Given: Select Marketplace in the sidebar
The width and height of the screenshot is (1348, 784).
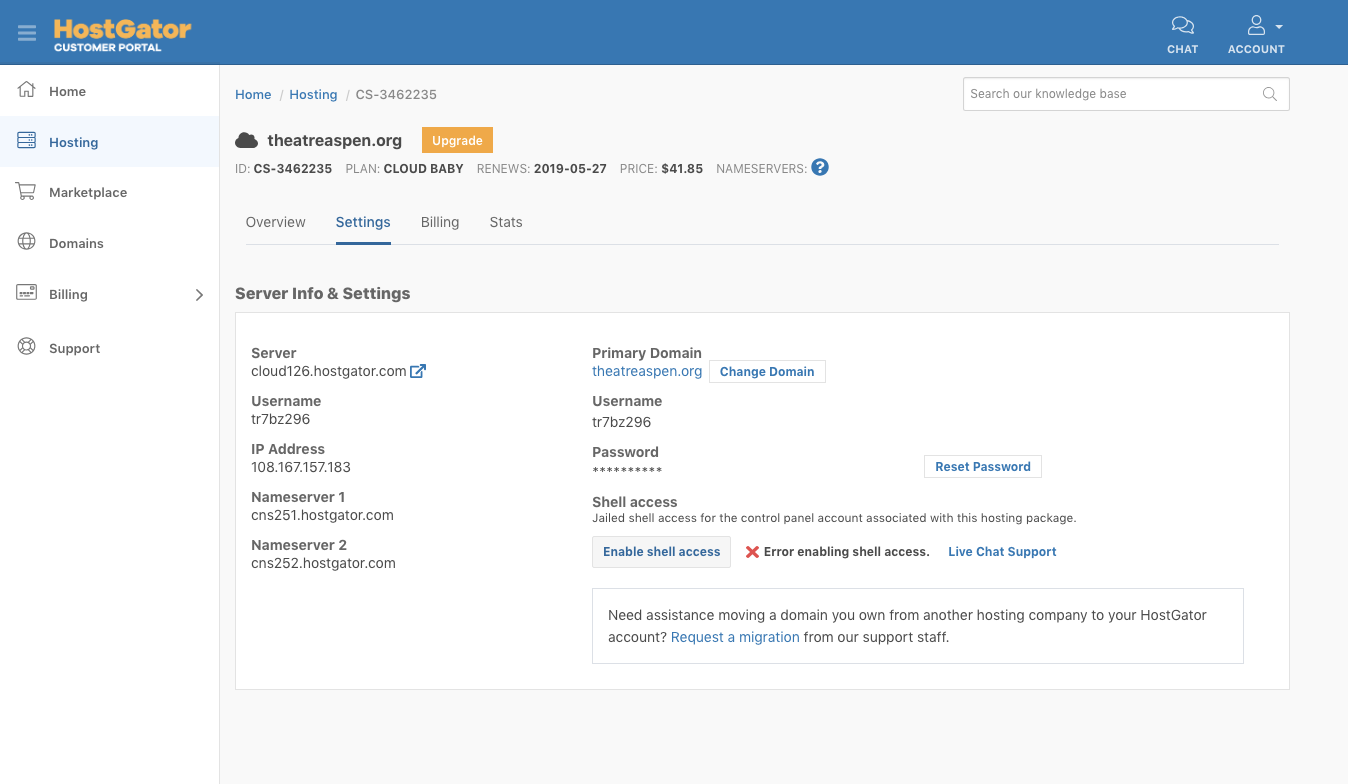Looking at the screenshot, I should (x=88, y=192).
